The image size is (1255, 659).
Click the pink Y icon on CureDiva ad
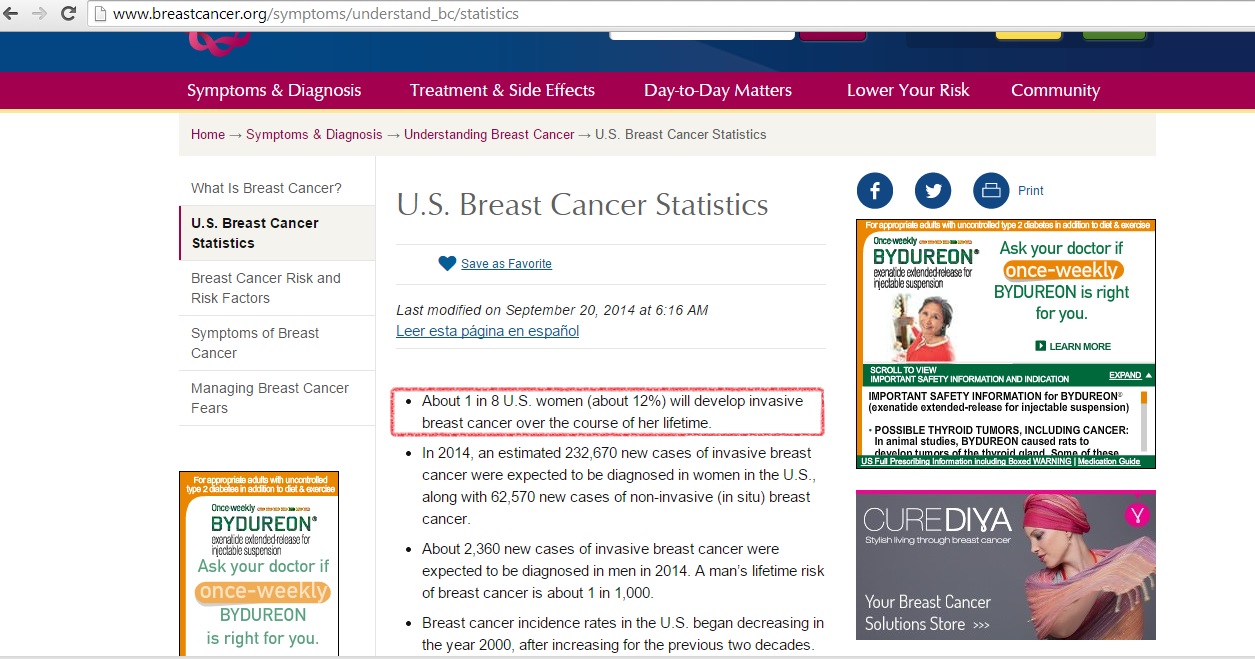pyautogui.click(x=1136, y=515)
